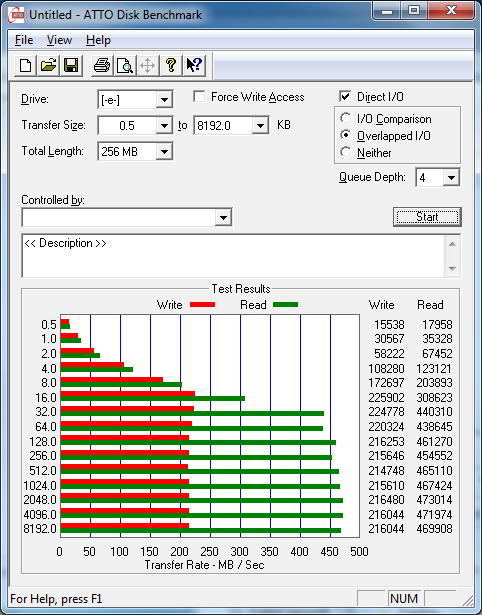Image resolution: width=482 pixels, height=615 pixels.
Task: Open the View menu
Action: tap(59, 40)
